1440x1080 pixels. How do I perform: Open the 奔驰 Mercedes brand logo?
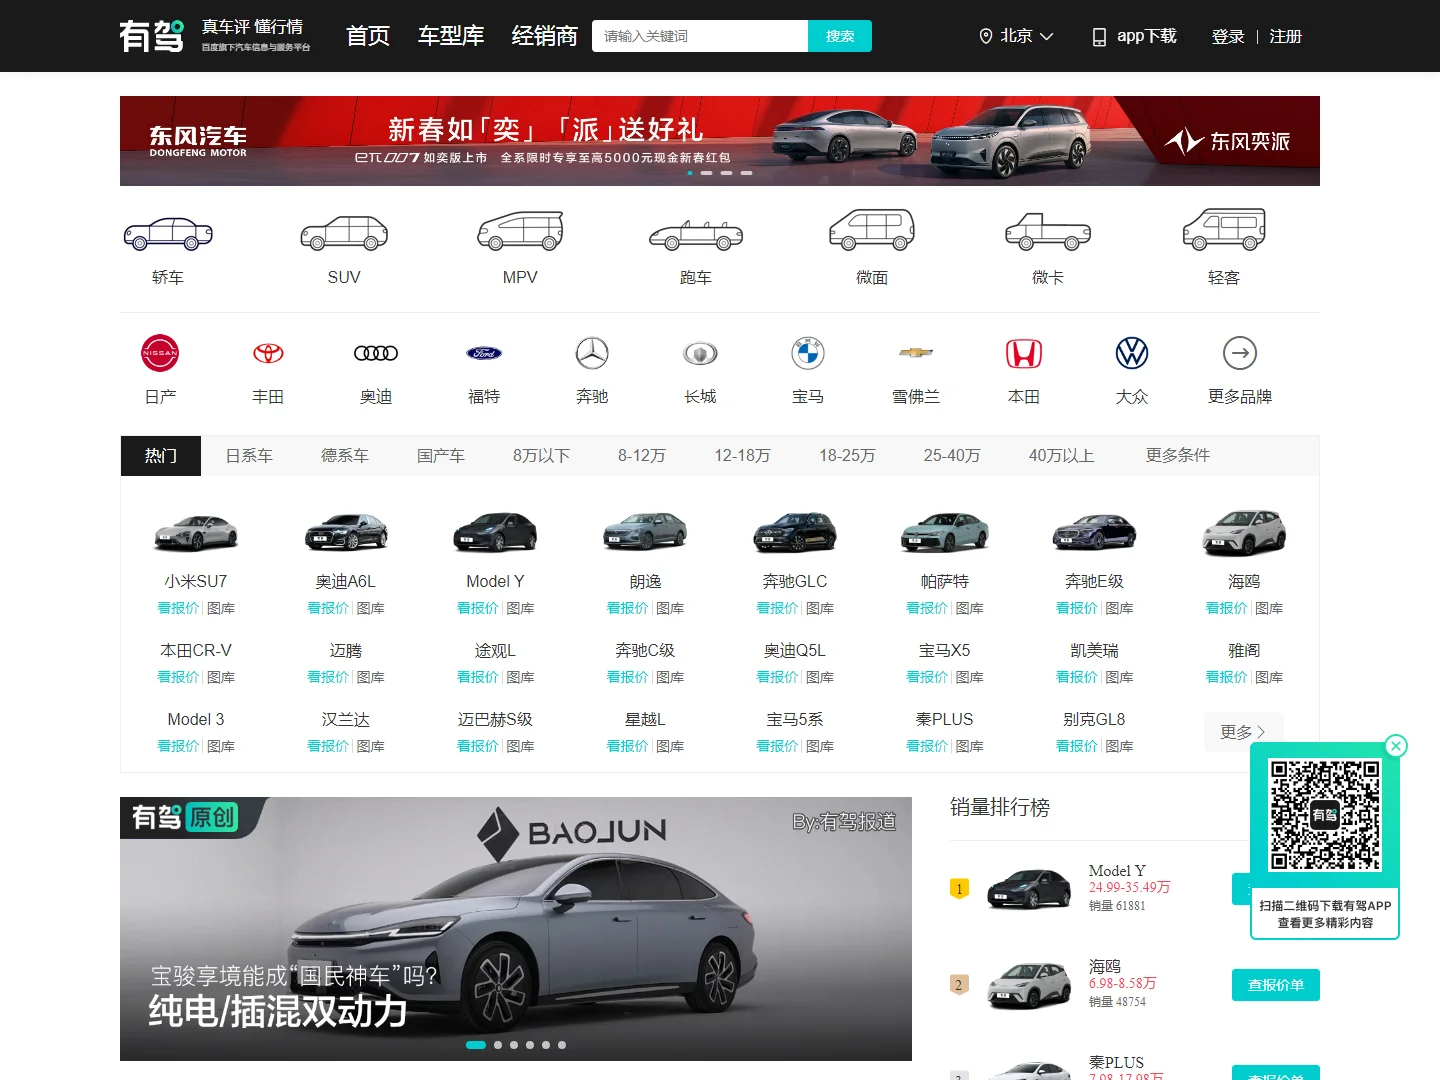tap(592, 353)
